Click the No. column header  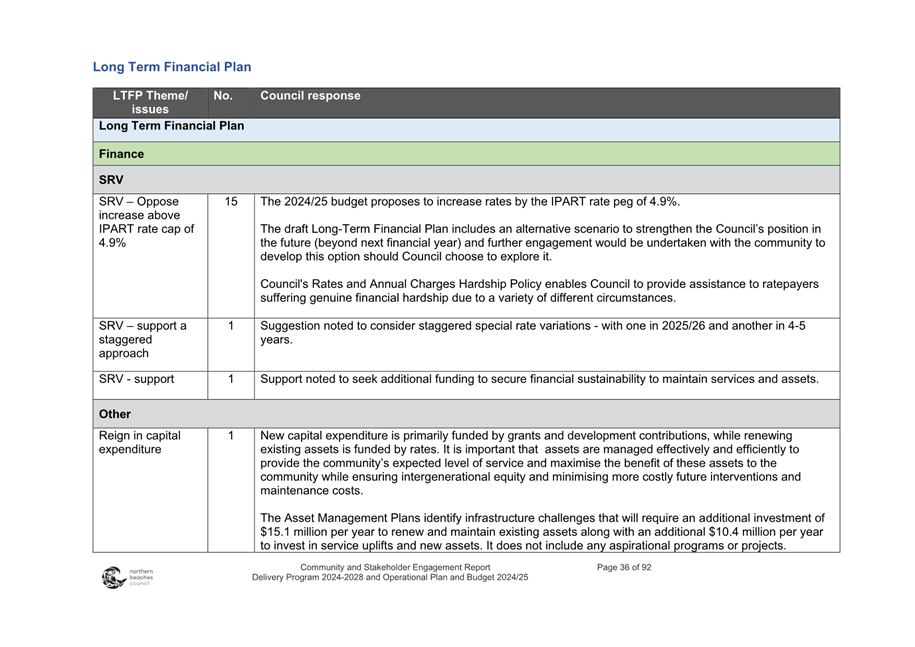(223, 96)
